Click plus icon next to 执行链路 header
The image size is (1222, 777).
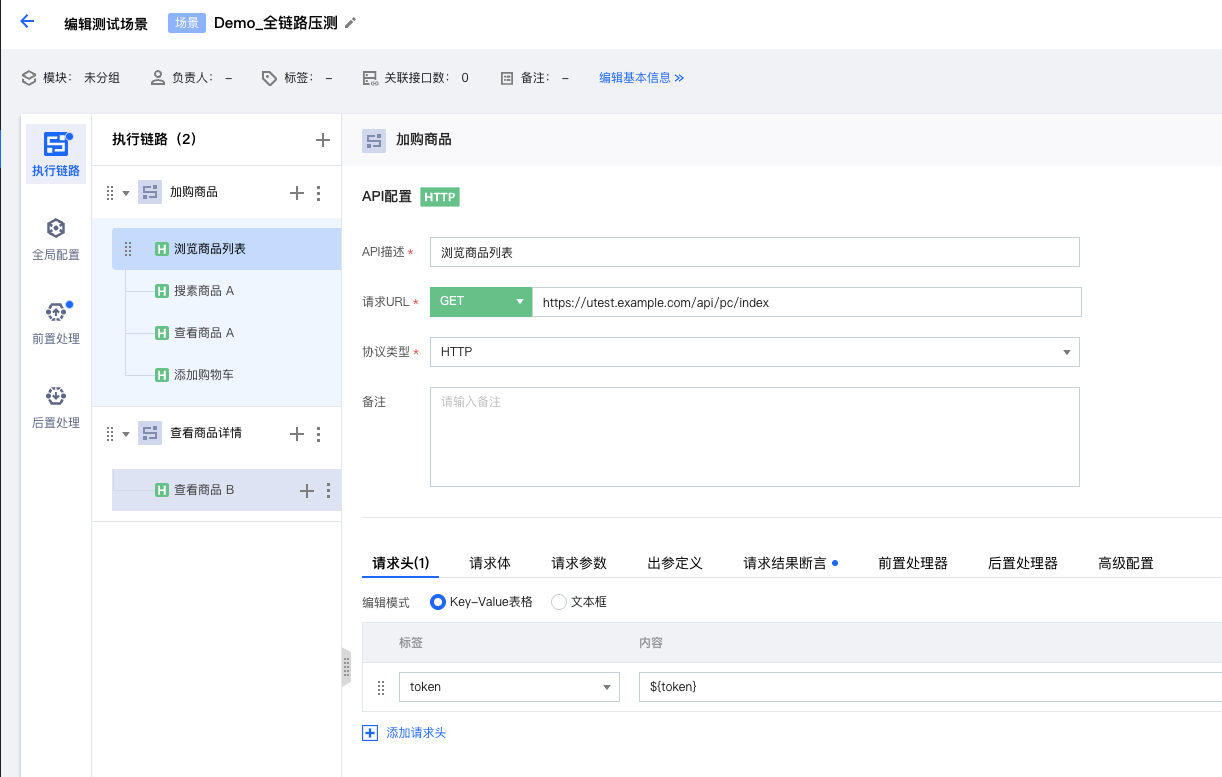(x=322, y=140)
